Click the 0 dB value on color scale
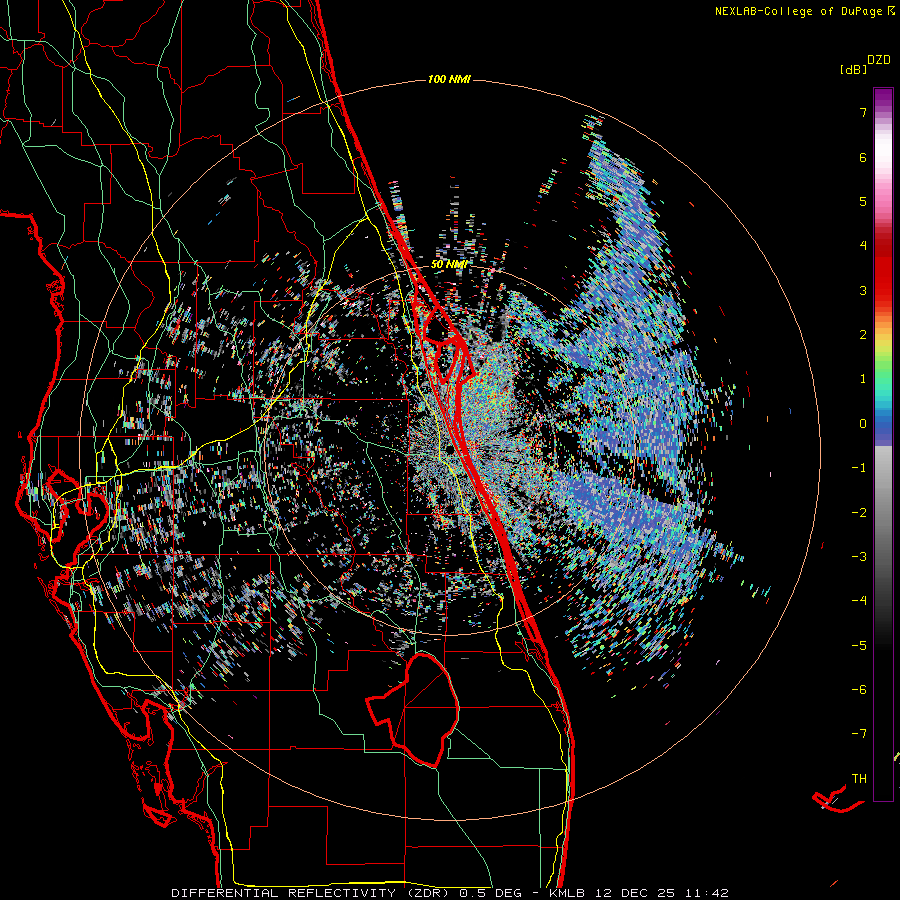The height and width of the screenshot is (900, 900). pyautogui.click(x=863, y=424)
